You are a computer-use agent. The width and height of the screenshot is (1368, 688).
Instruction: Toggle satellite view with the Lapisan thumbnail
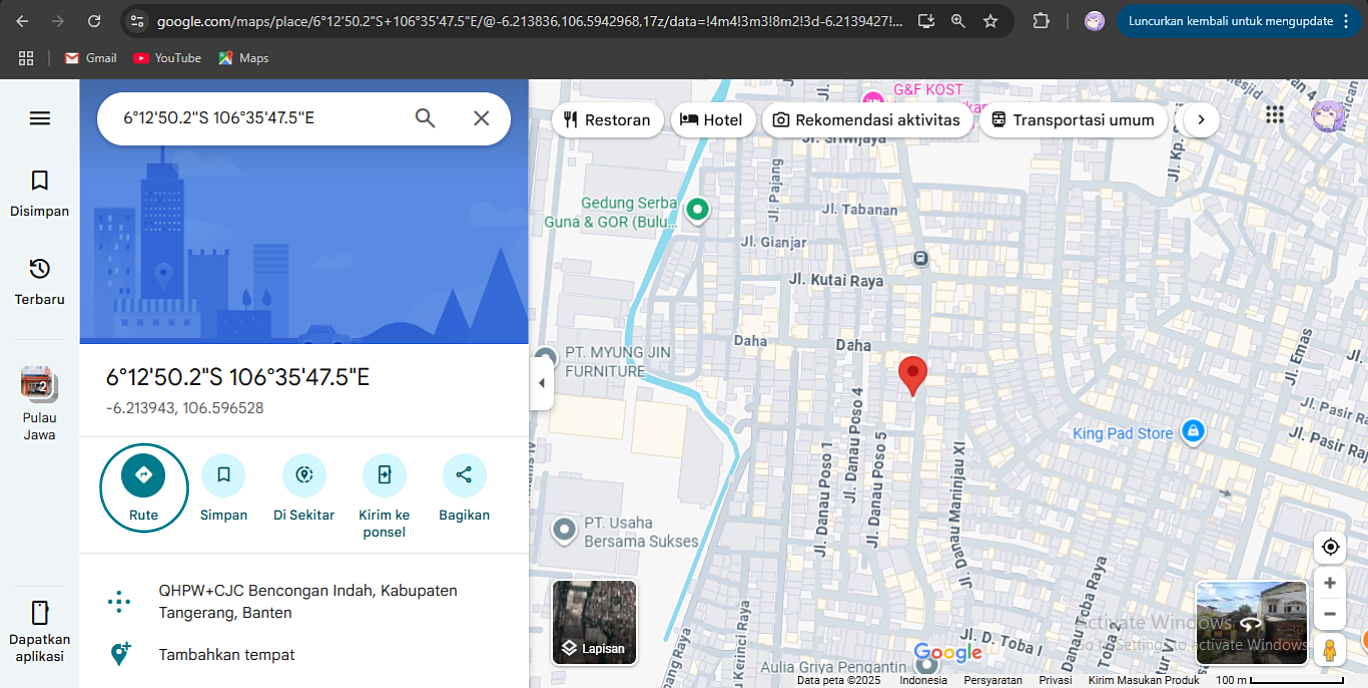pyautogui.click(x=594, y=621)
